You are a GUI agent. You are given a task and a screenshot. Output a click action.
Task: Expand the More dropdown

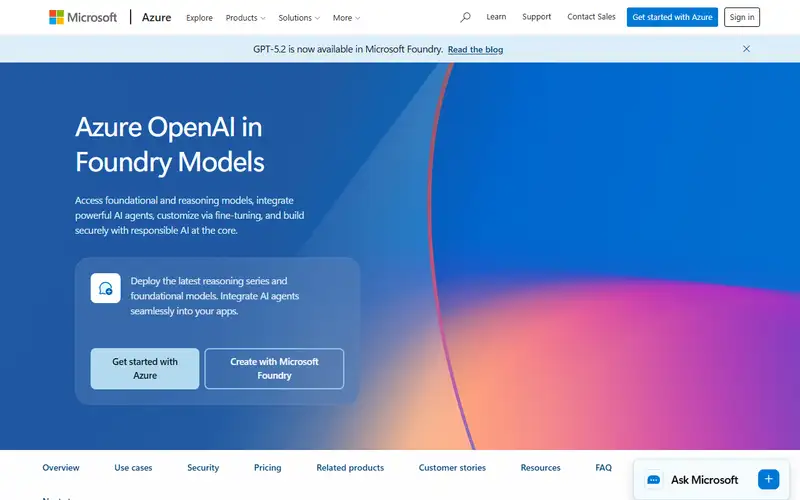346,18
